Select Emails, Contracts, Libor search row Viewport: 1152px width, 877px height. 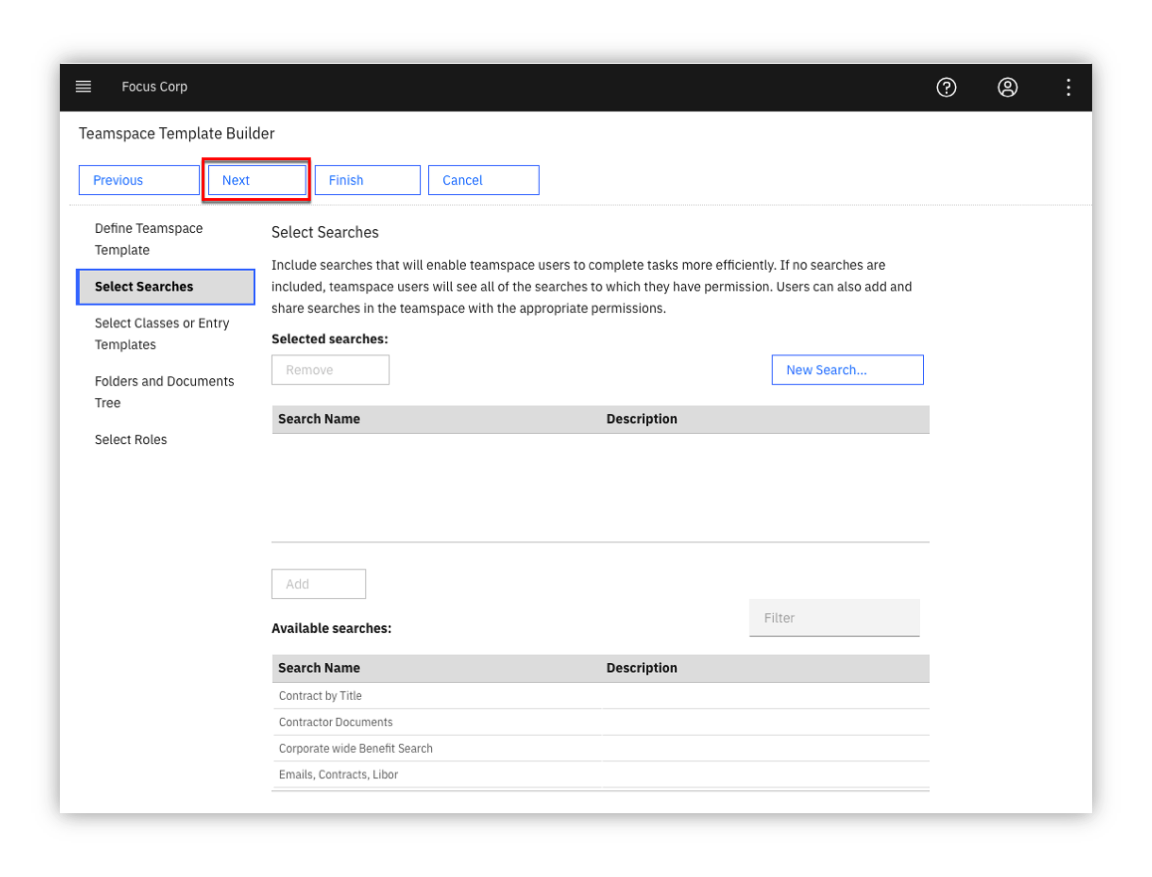coord(600,774)
